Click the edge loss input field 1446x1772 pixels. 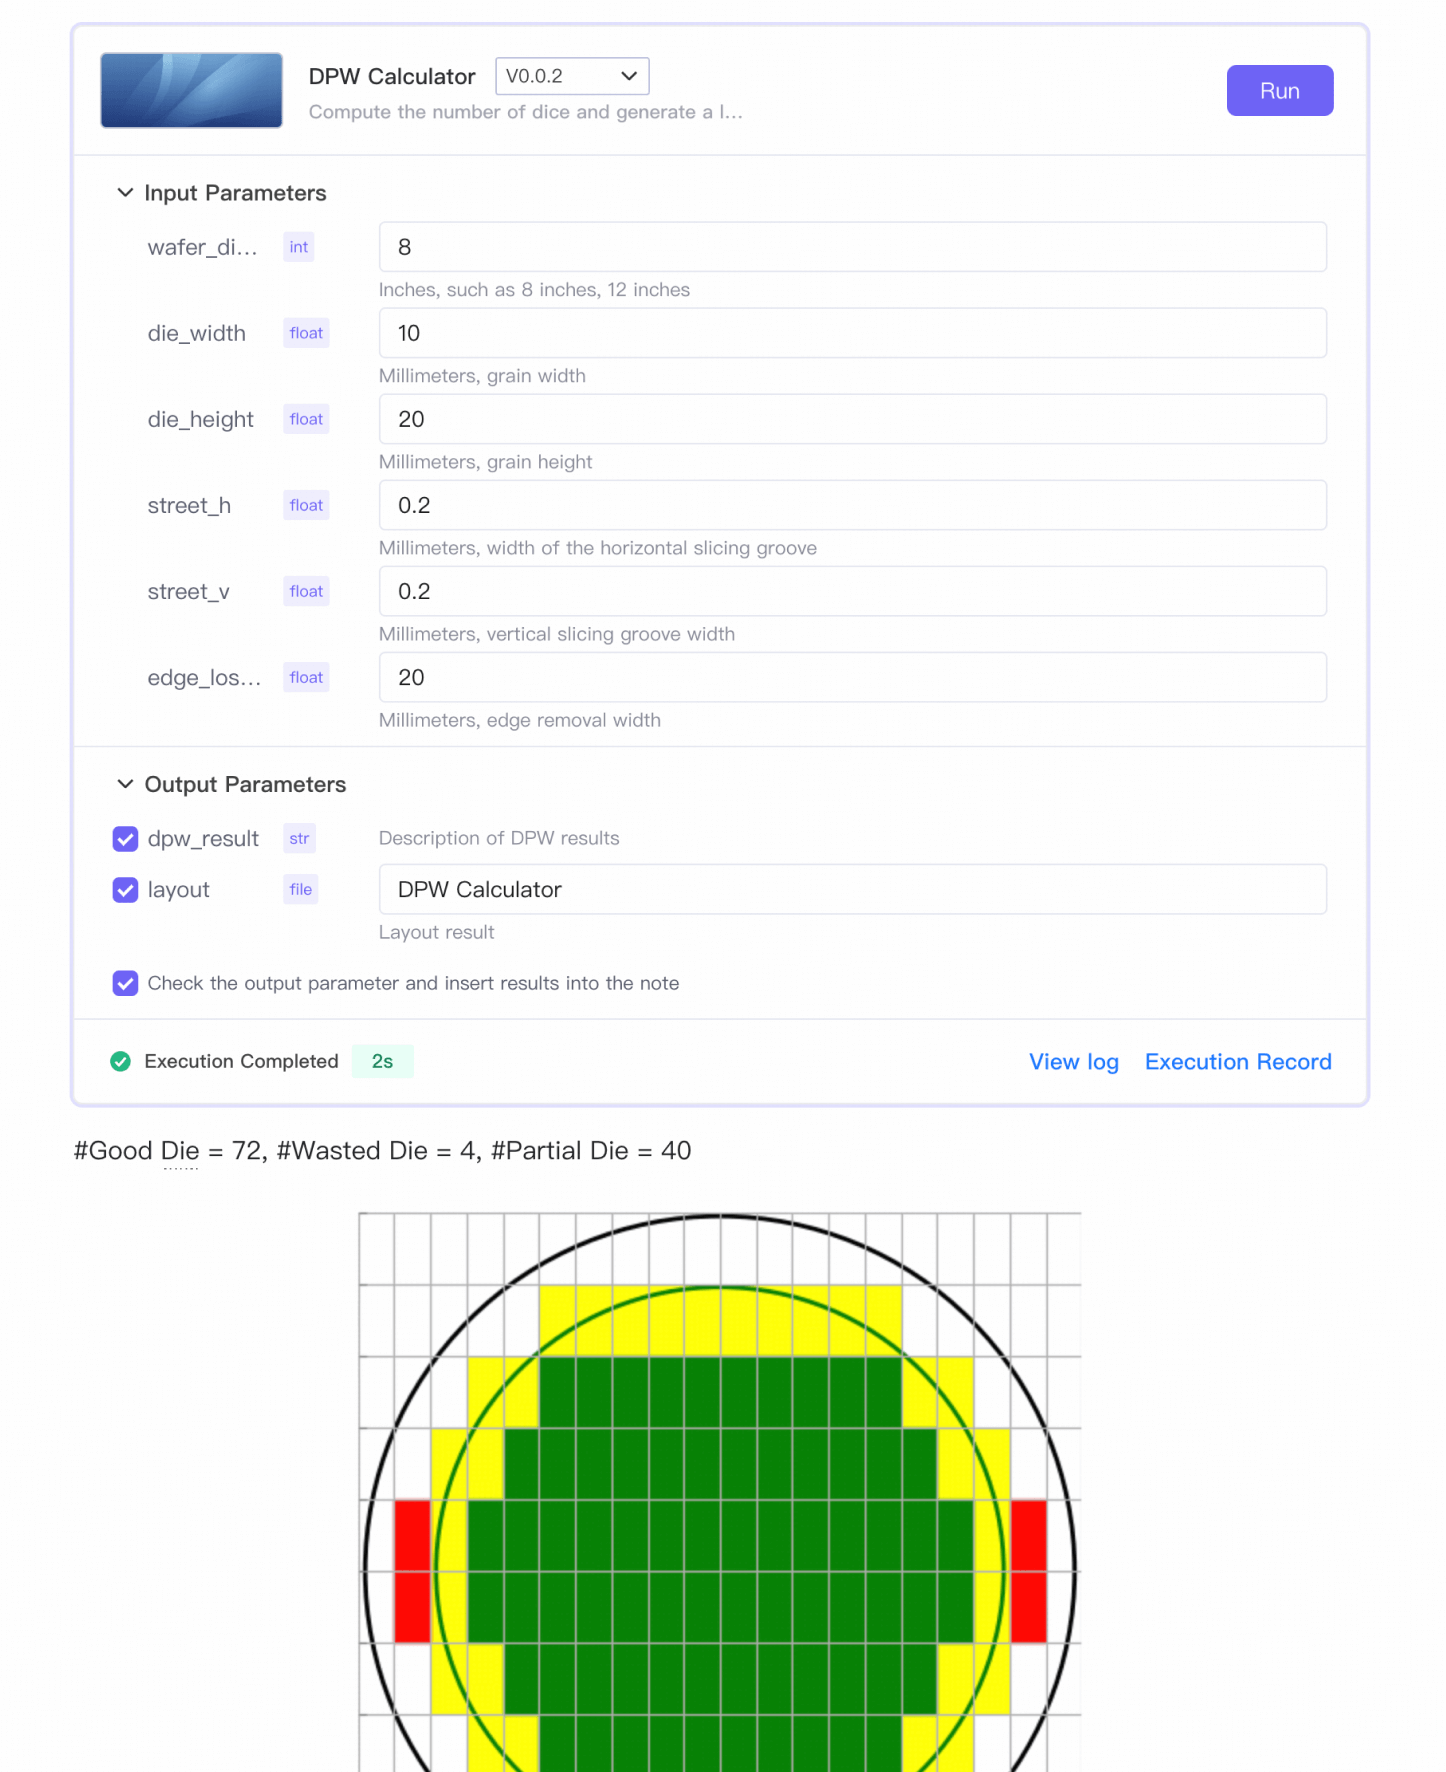(853, 677)
